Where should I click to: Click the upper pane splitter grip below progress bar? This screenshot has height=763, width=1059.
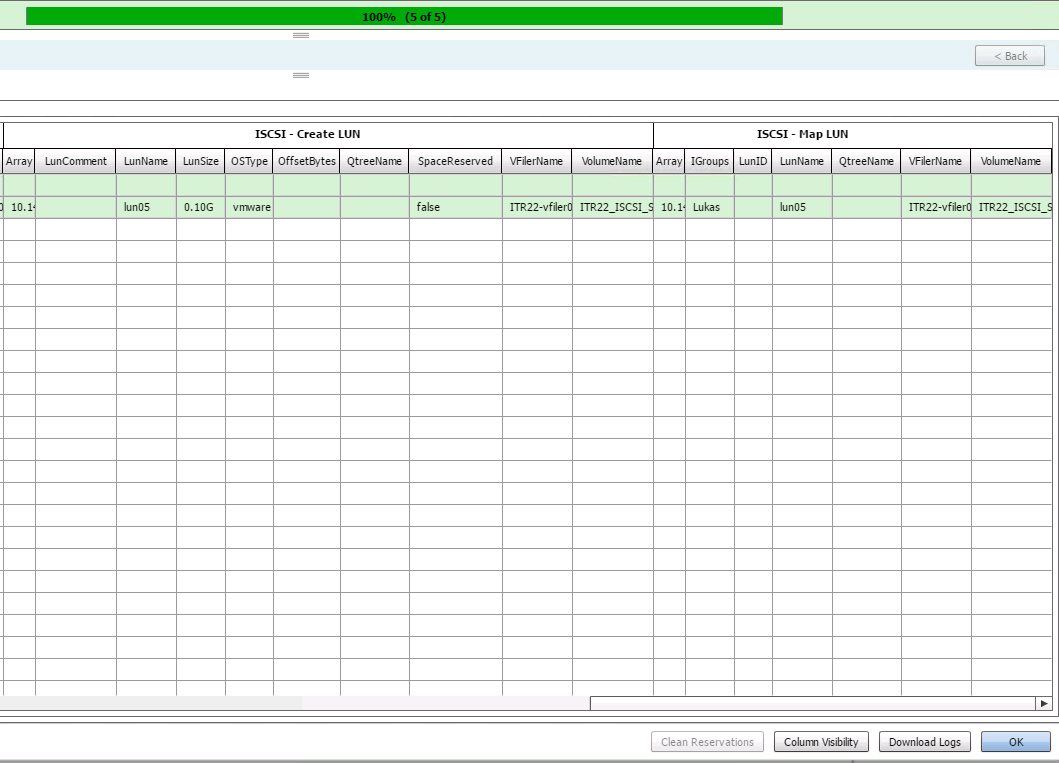coord(301,35)
